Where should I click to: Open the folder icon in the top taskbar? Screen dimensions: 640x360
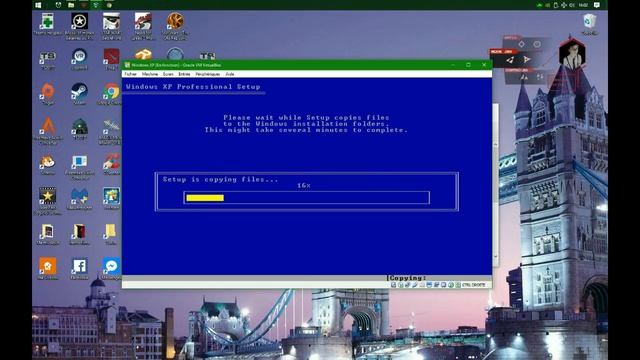(x=71, y=5)
